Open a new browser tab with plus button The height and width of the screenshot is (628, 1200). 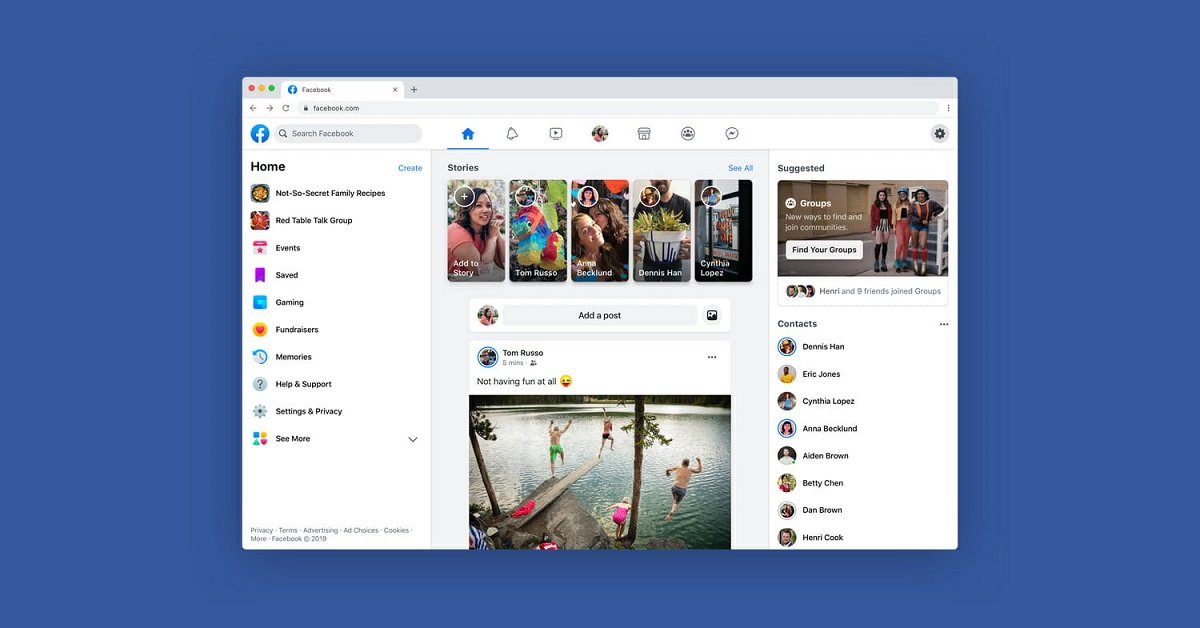[x=414, y=89]
